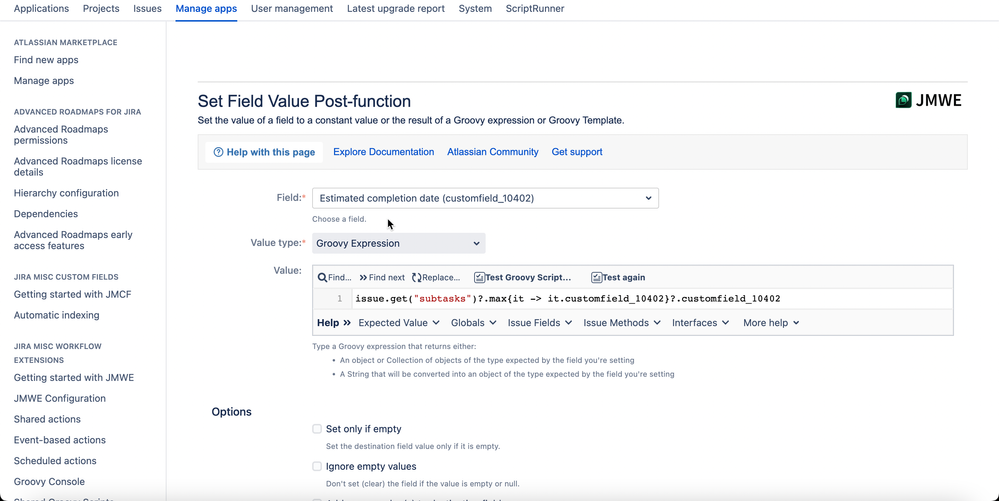999x501 pixels.
Task: Open the Globals help dropdown
Action: (473, 323)
